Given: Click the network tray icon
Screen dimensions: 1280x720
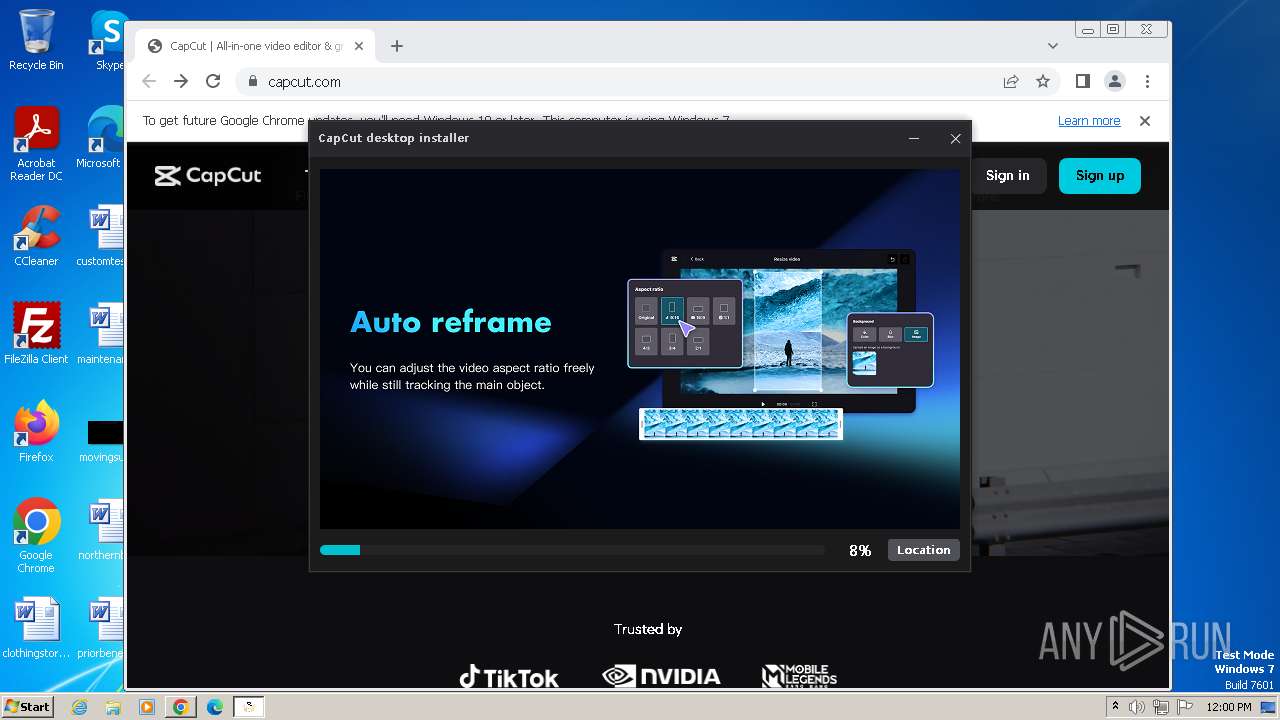Looking at the screenshot, I should [1161, 707].
